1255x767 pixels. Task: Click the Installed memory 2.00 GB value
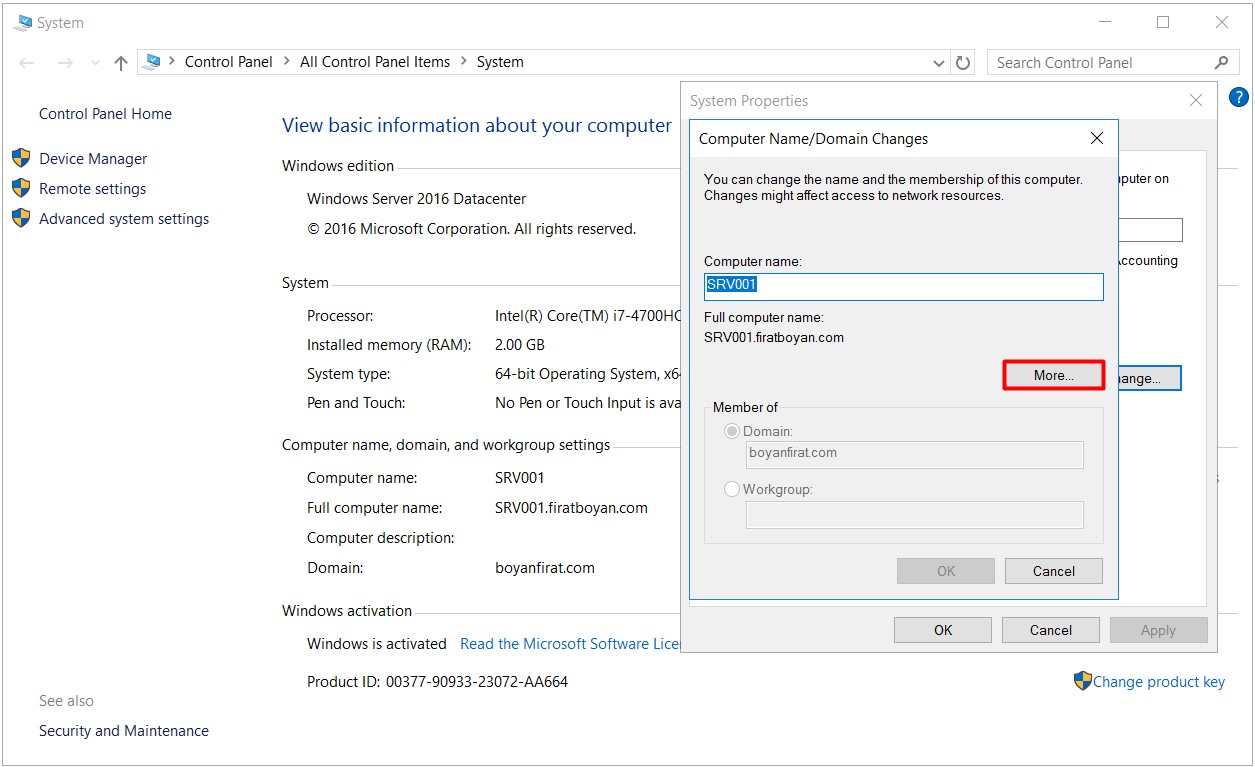[520, 345]
